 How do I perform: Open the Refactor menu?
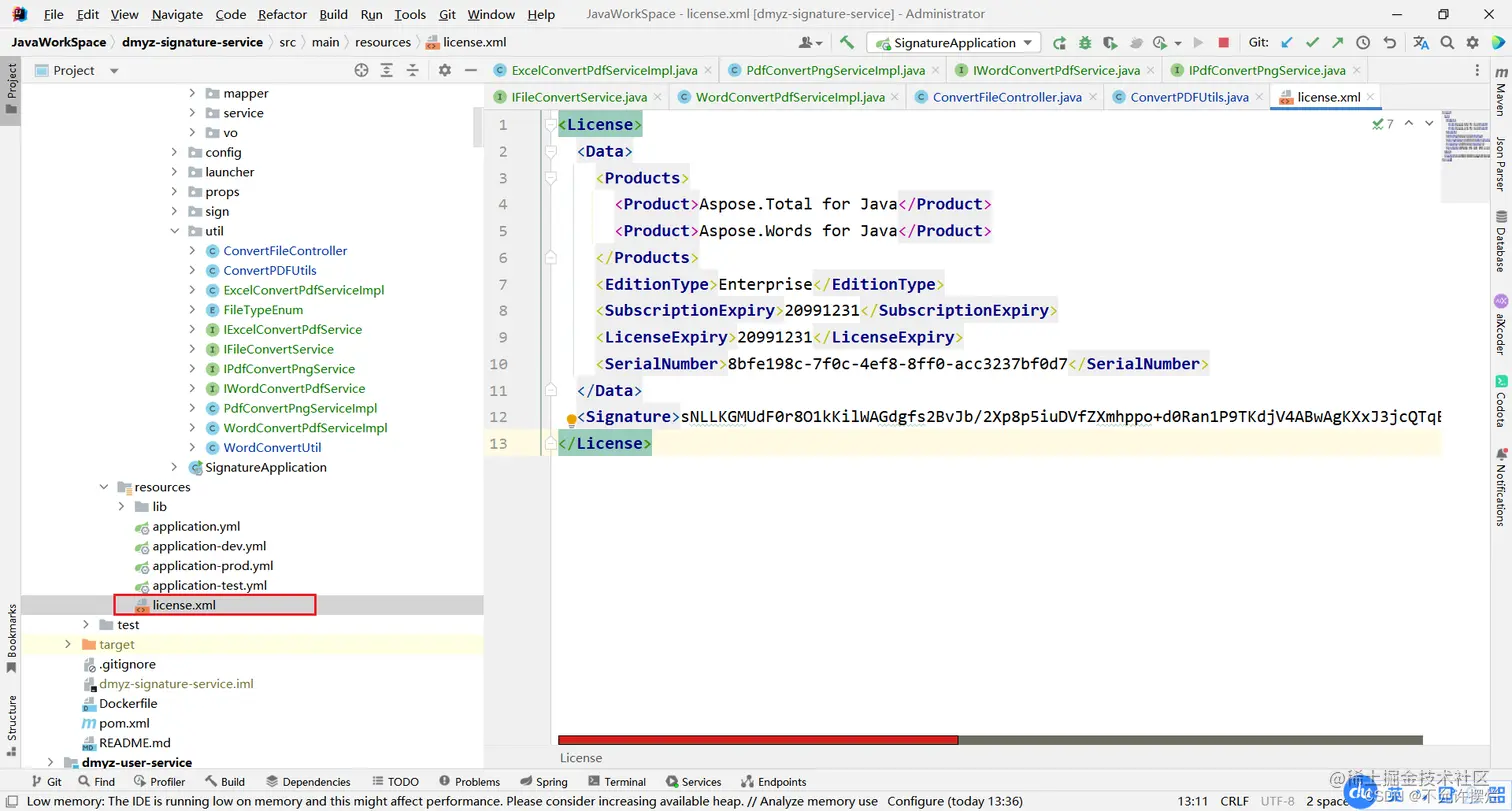click(282, 14)
